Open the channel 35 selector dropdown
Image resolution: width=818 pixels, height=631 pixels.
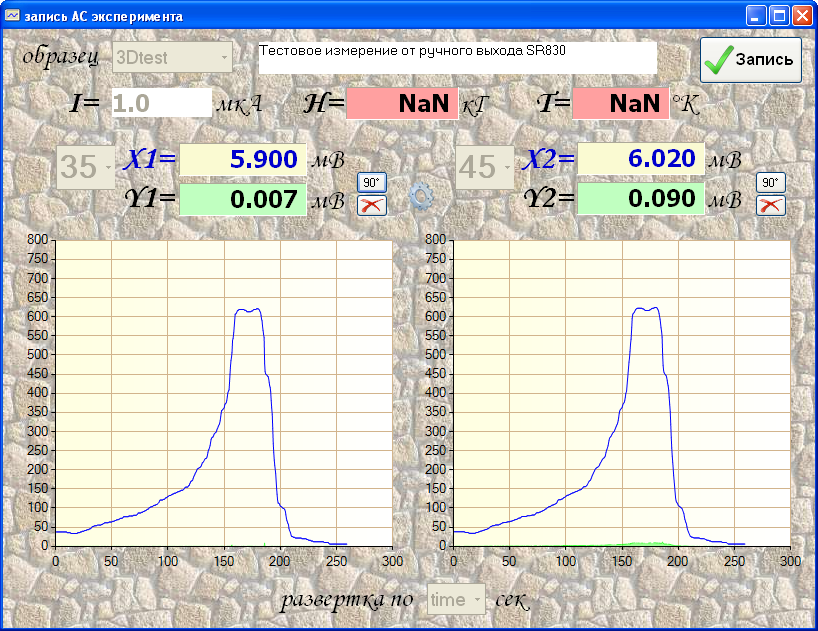click(86, 167)
